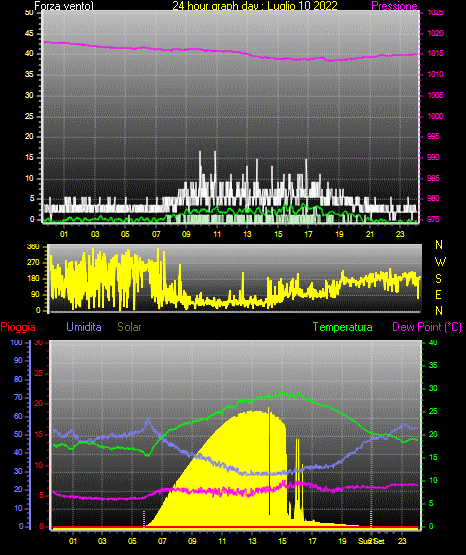Image resolution: width=466 pixels, height=555 pixels.
Task: Click the 1015 pressure scale value
Action: point(435,54)
